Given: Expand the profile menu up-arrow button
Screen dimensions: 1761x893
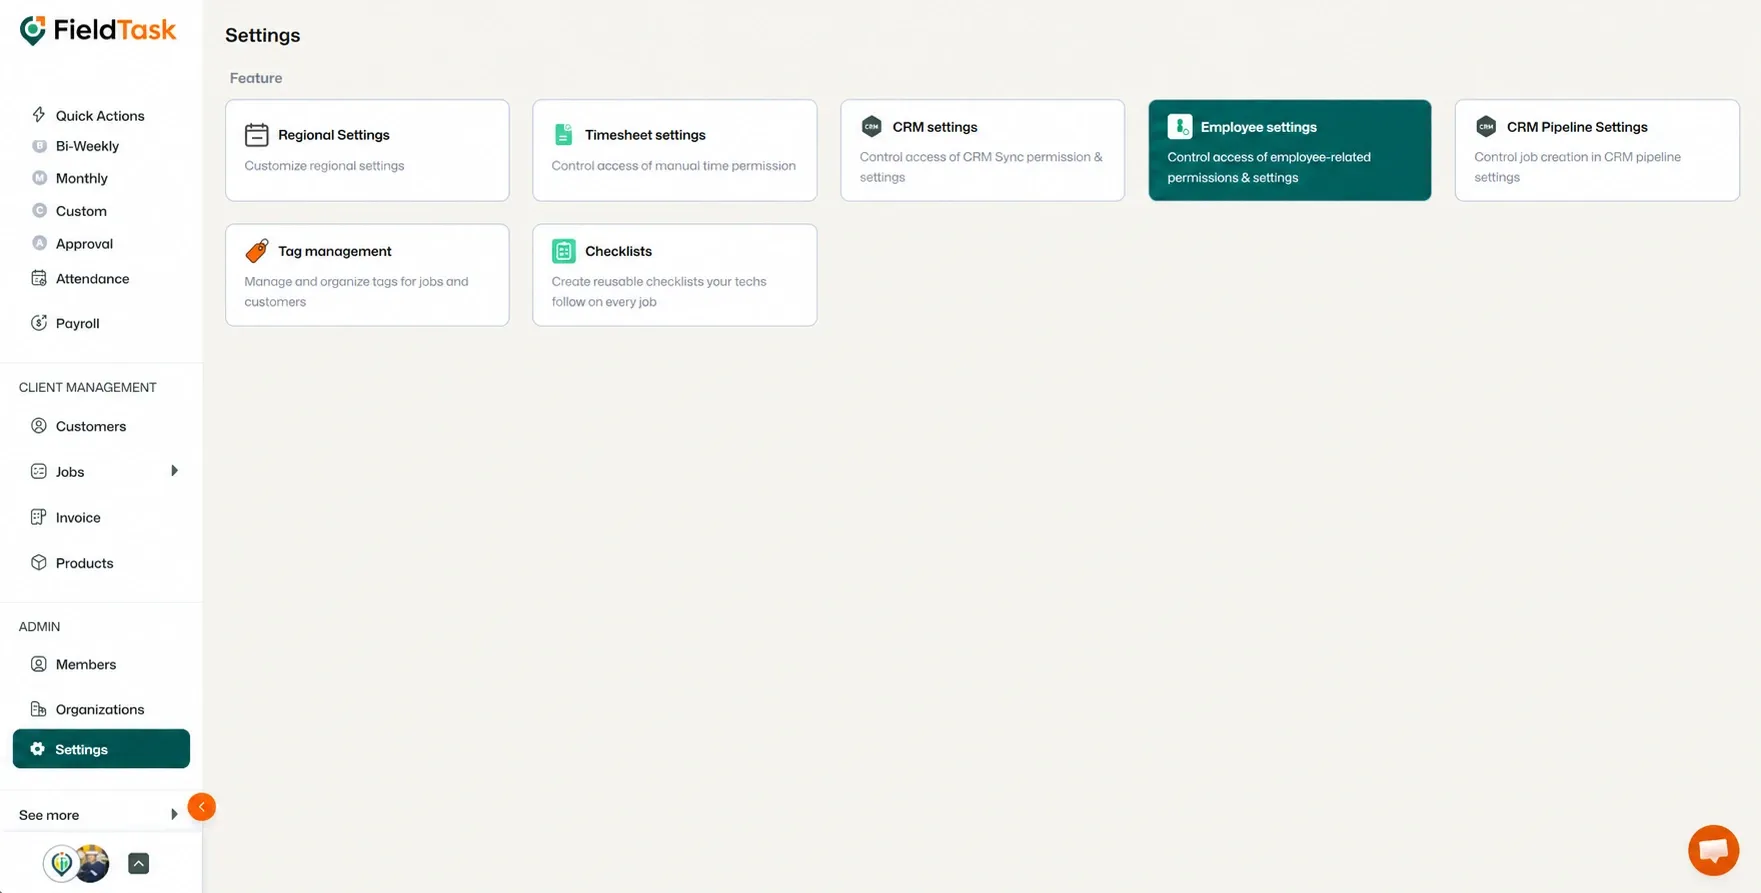Looking at the screenshot, I should (x=139, y=863).
